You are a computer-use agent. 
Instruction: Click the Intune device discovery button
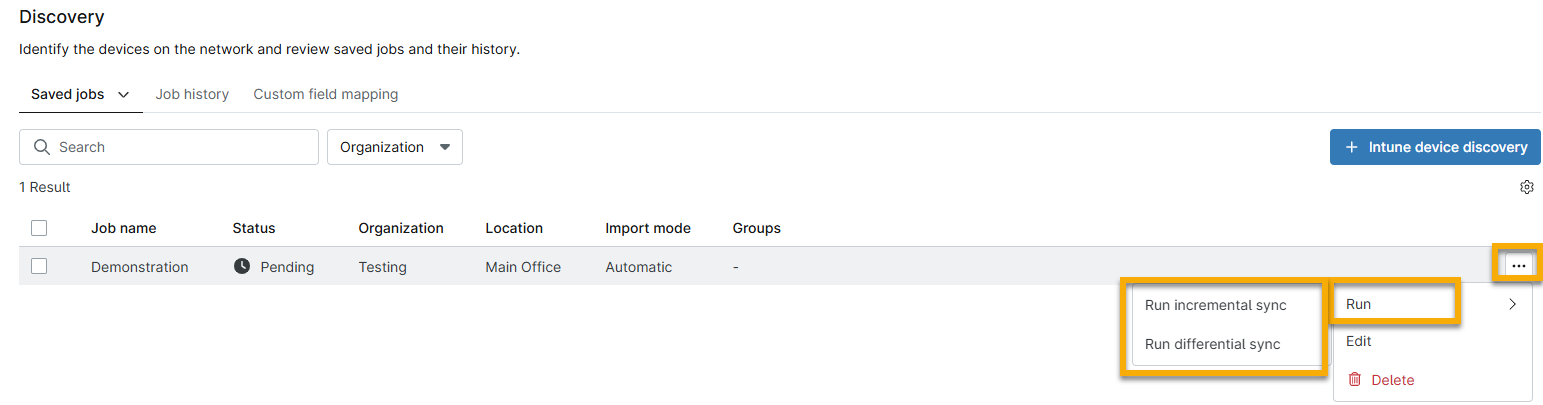[x=1435, y=147]
